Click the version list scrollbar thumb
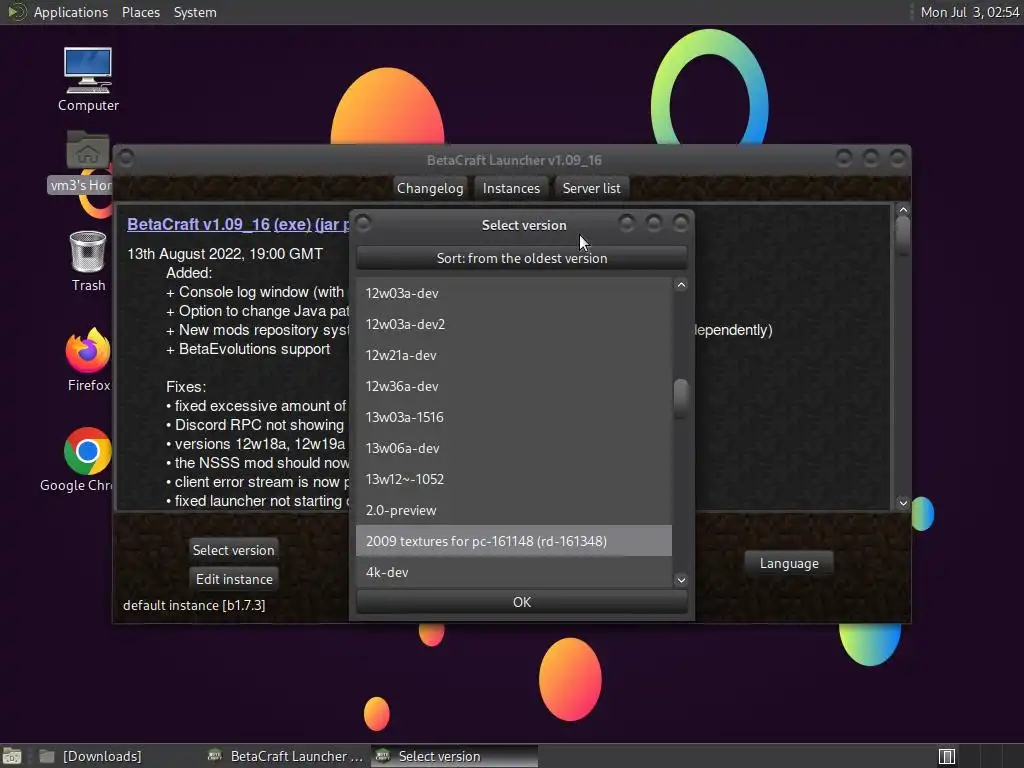The image size is (1024, 768). click(680, 397)
